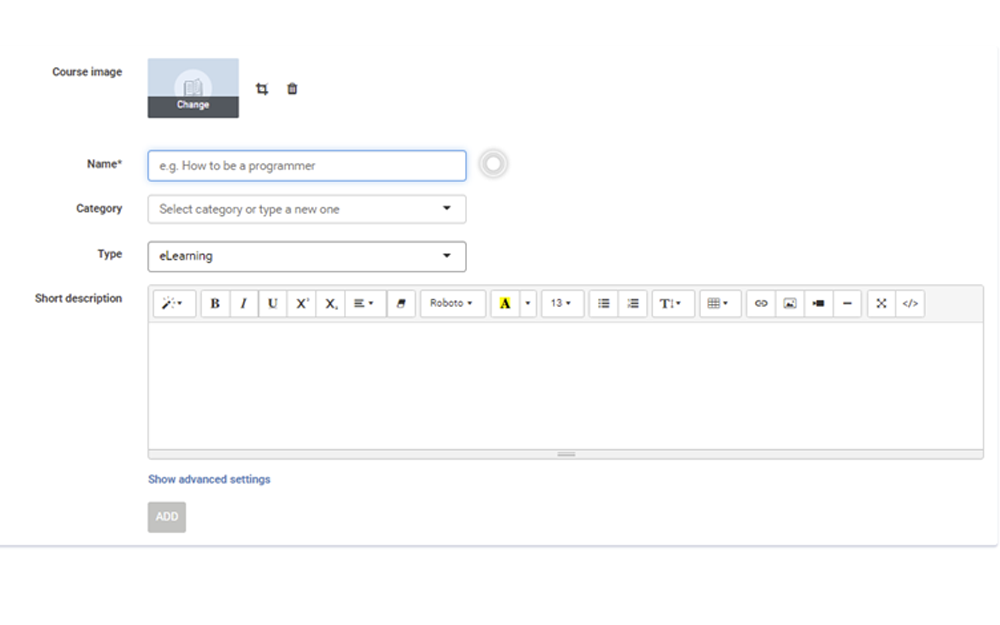This screenshot has width=1000, height=625.
Task: Delete the course image with trash icon
Action: click(x=292, y=89)
